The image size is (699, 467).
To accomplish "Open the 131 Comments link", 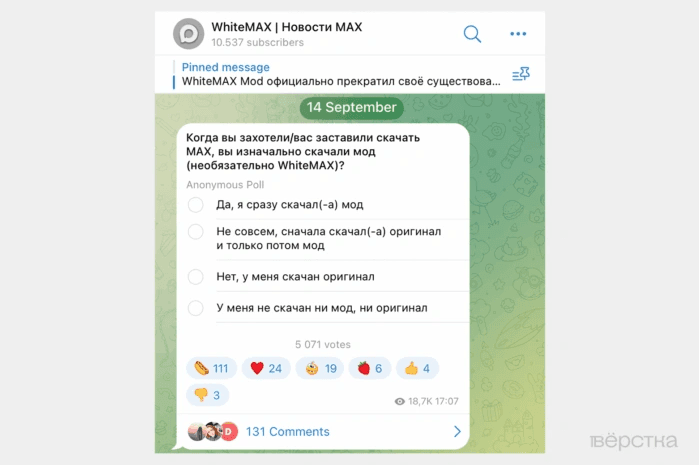I will 288,432.
